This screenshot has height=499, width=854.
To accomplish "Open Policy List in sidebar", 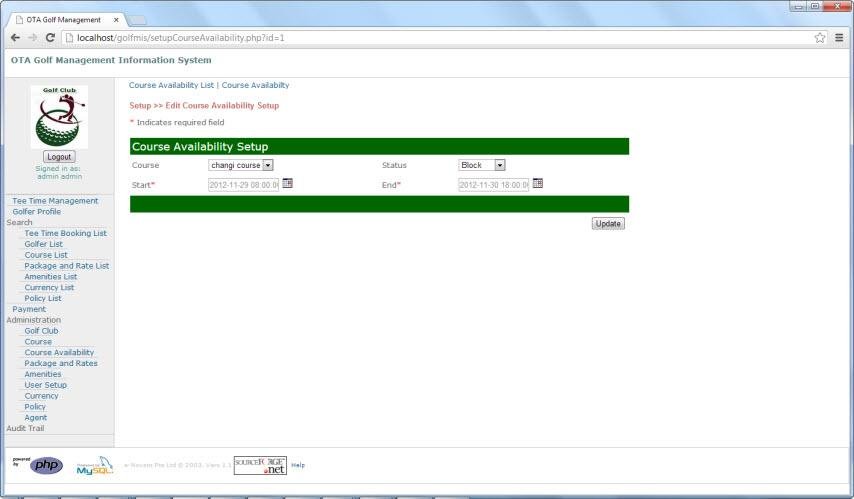I will [x=42, y=299].
